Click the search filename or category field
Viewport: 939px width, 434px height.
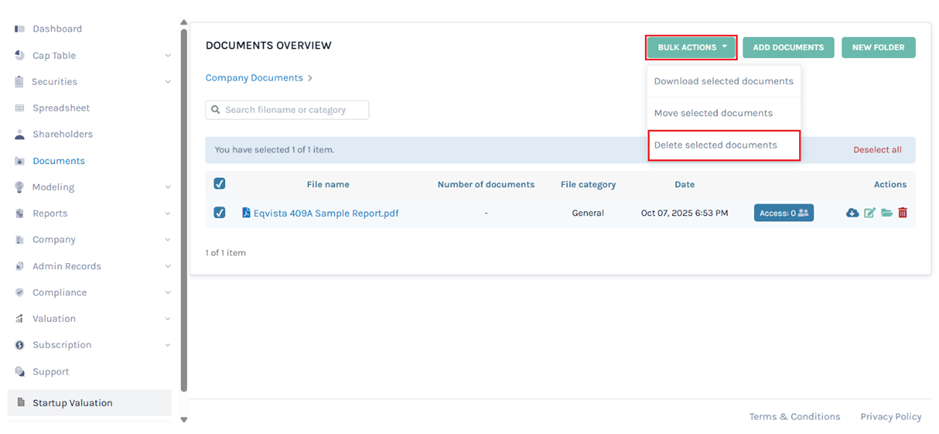[x=293, y=110]
